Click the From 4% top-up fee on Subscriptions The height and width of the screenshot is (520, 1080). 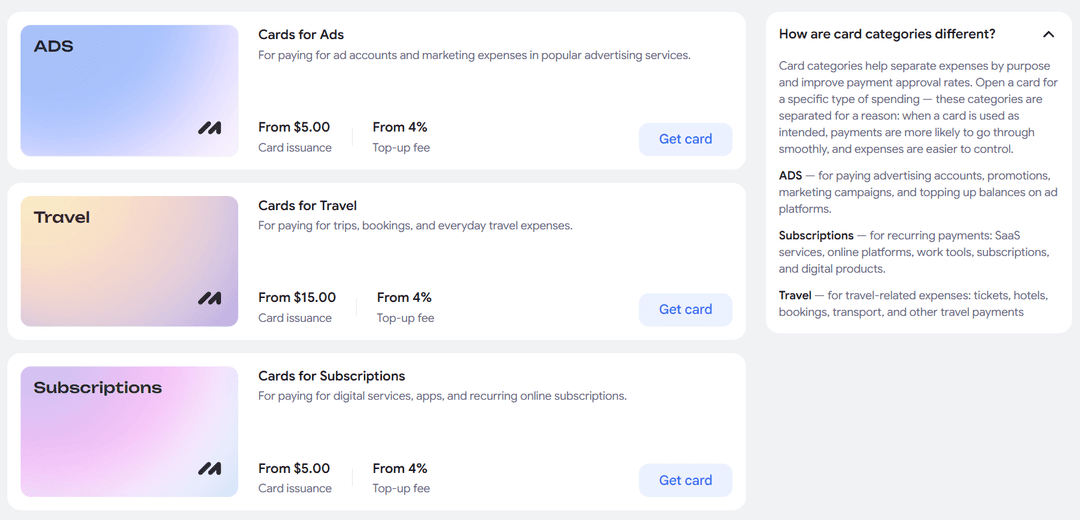[400, 468]
